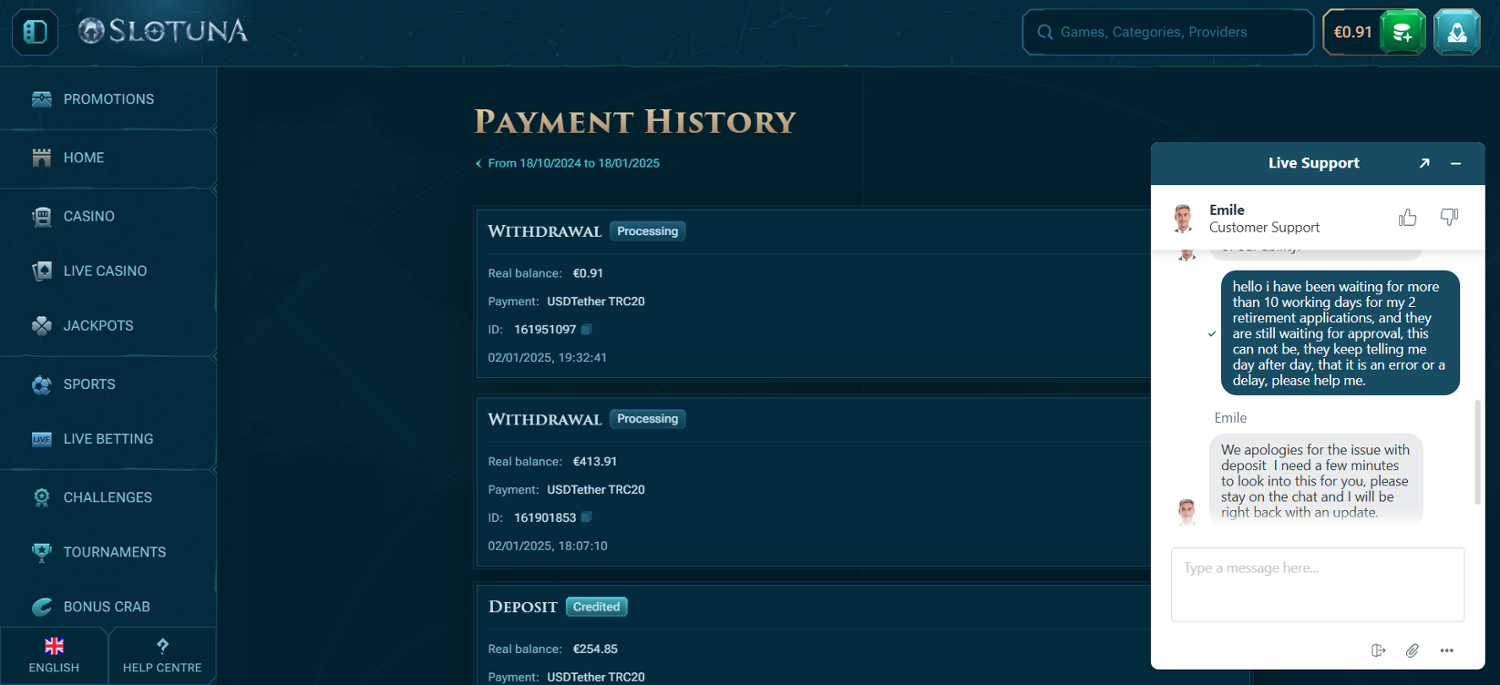Click the attach file paperclip icon
Viewport: 1500px width, 685px height.
[x=1412, y=651]
